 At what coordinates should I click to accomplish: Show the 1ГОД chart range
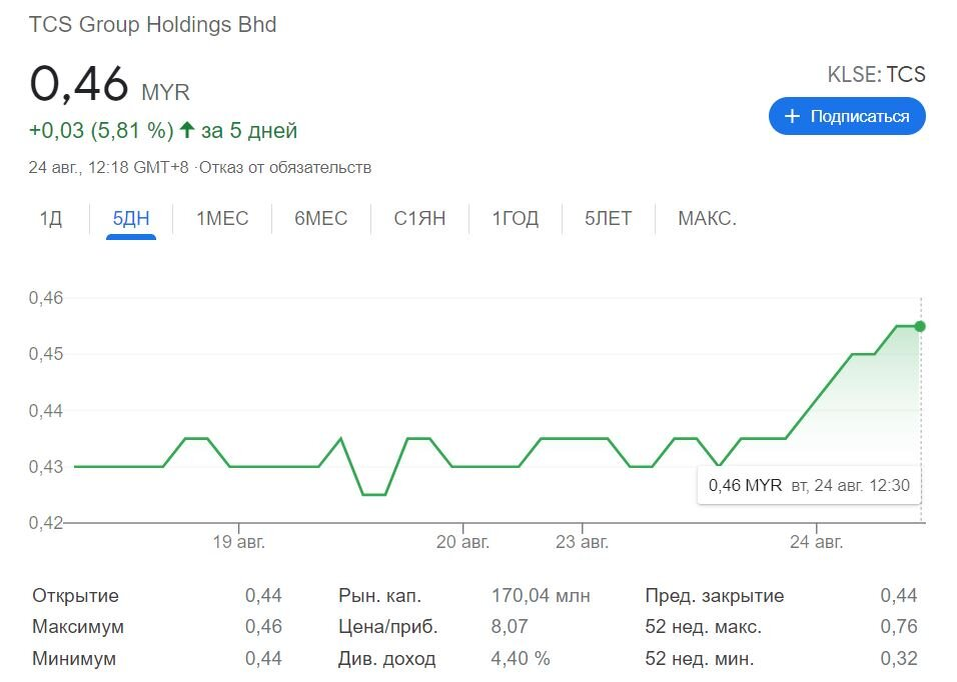point(515,219)
